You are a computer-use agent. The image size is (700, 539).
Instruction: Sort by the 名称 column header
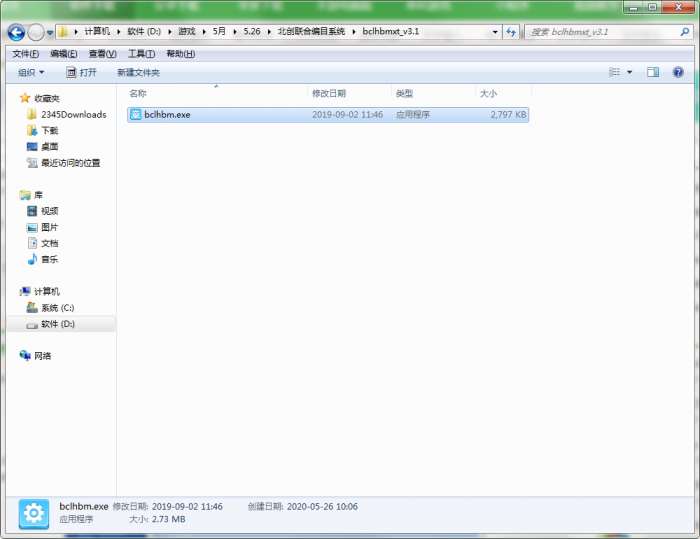pos(138,93)
